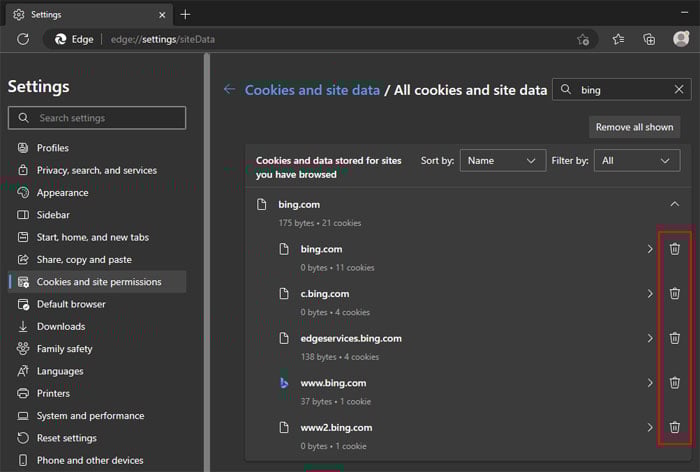This screenshot has height=472, width=700.
Task: Select System and performance in sidebar
Action: click(90, 416)
